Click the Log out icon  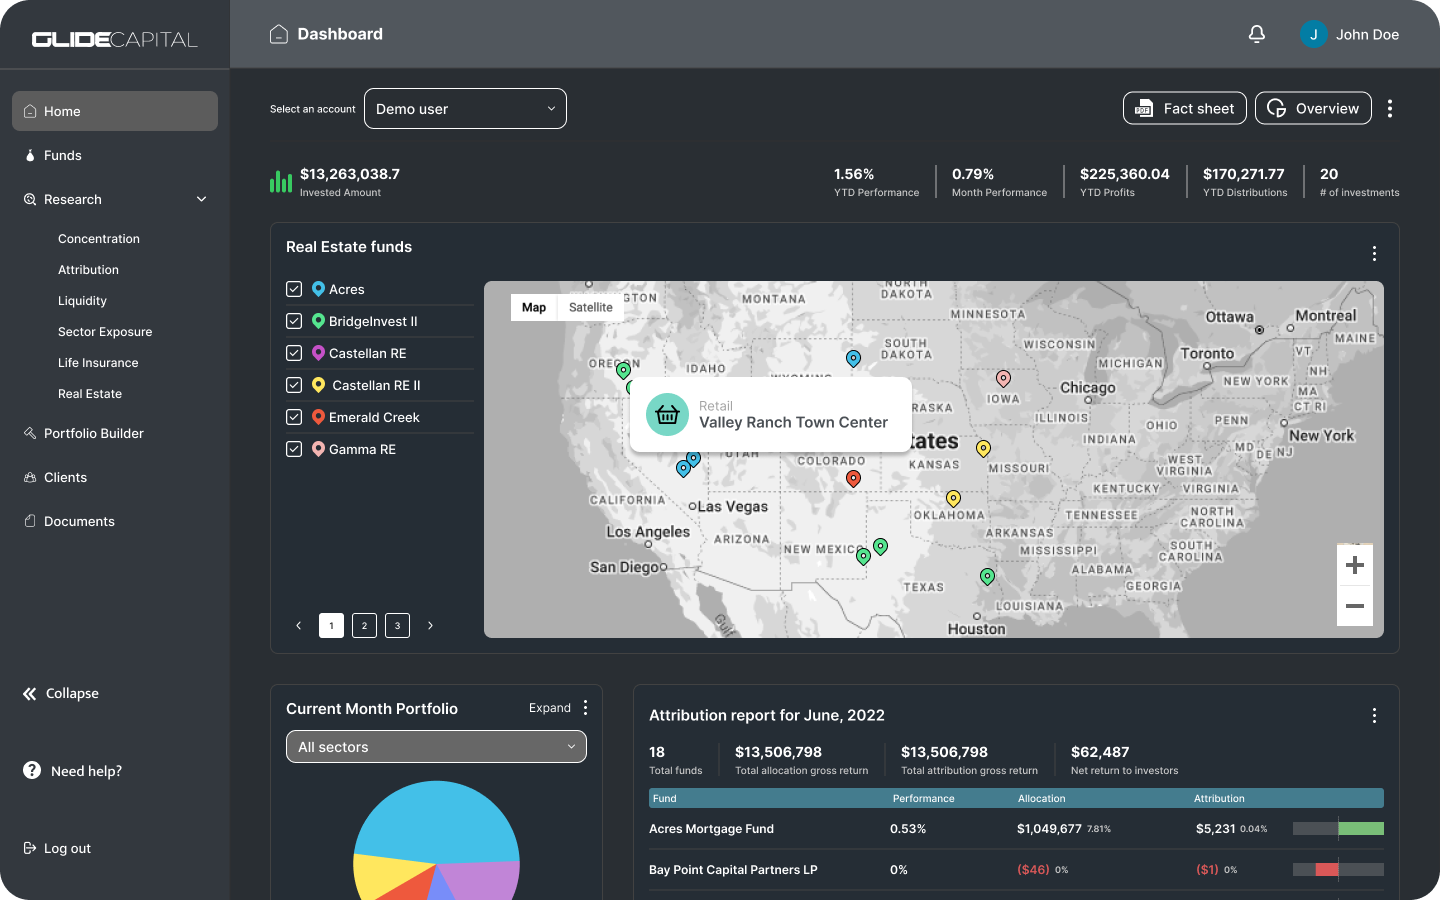click(30, 848)
